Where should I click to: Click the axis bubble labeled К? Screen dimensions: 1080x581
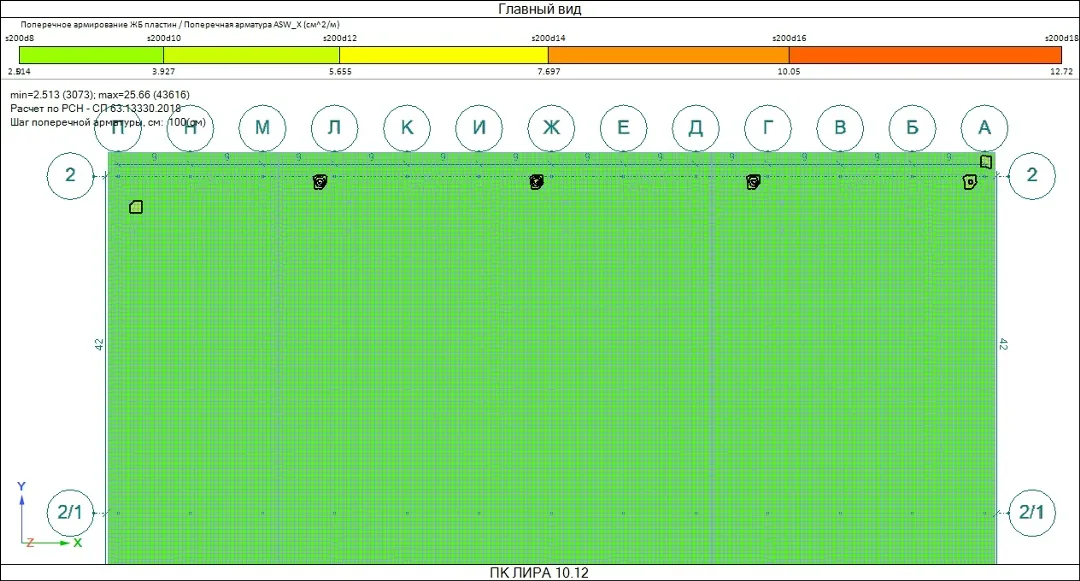[407, 128]
